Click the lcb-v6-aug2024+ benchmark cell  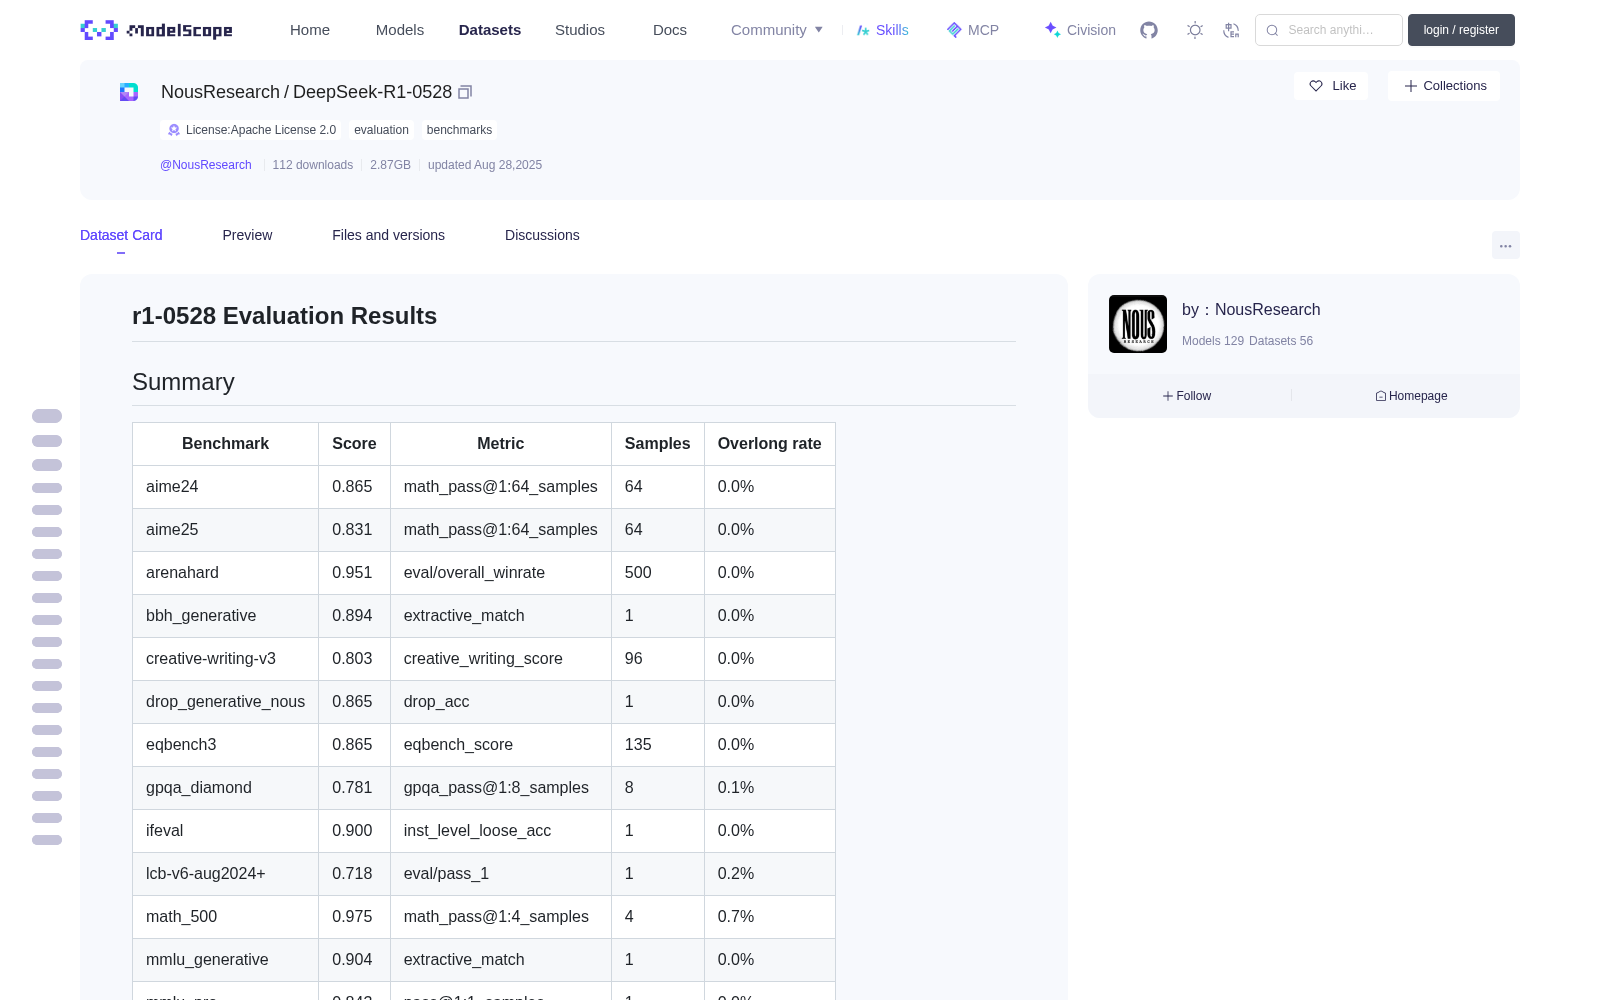coord(225,874)
